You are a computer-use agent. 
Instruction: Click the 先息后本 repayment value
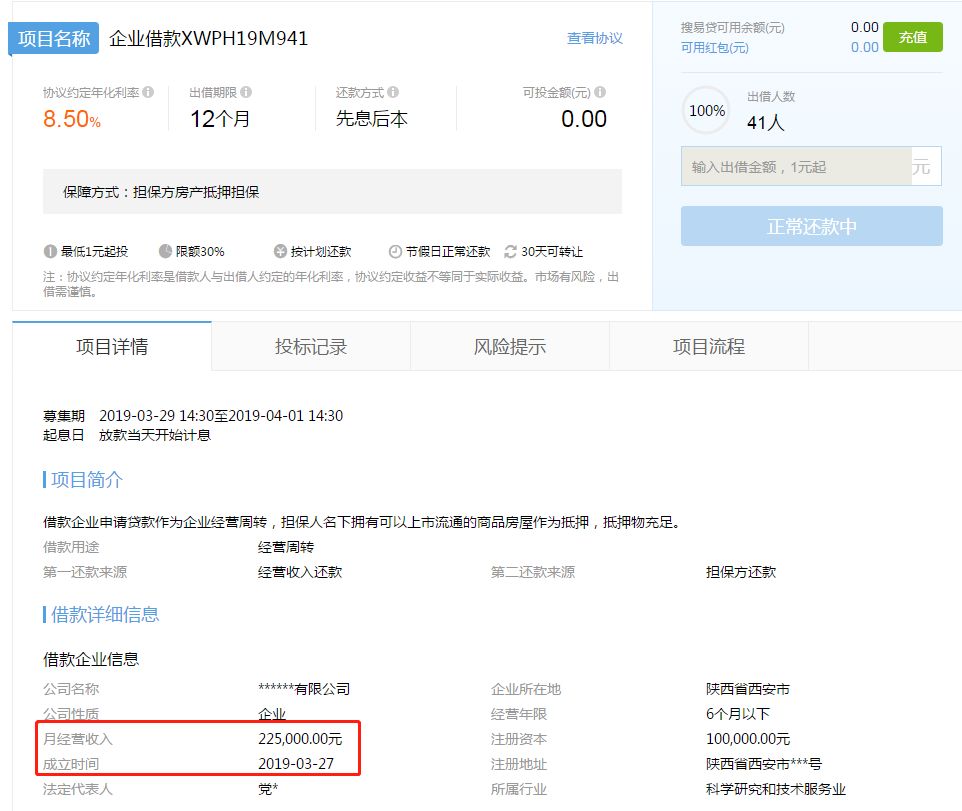371,118
